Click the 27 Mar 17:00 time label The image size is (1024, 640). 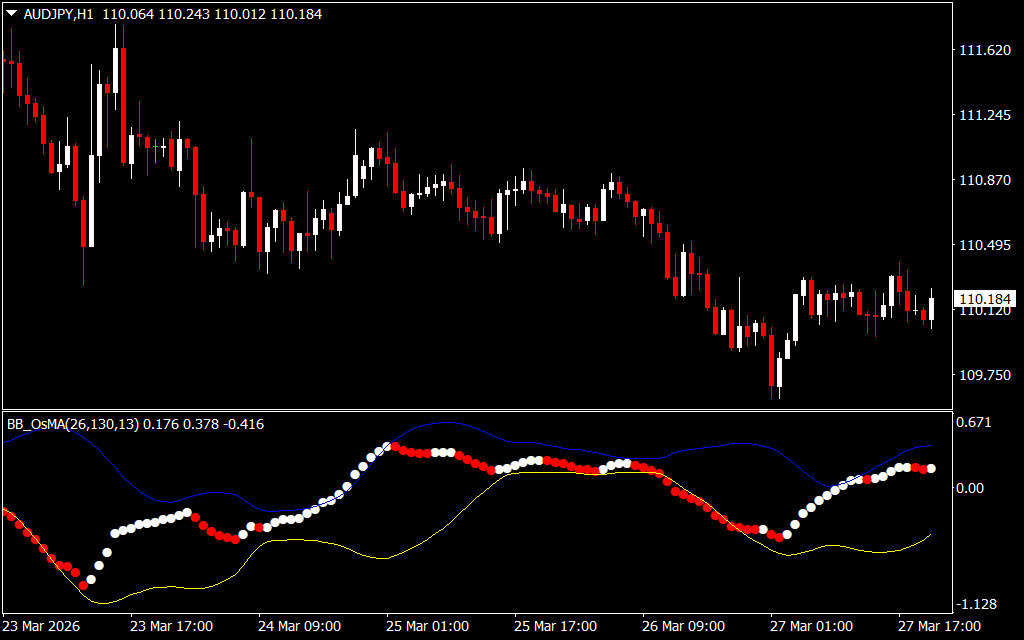pyautogui.click(x=940, y=627)
